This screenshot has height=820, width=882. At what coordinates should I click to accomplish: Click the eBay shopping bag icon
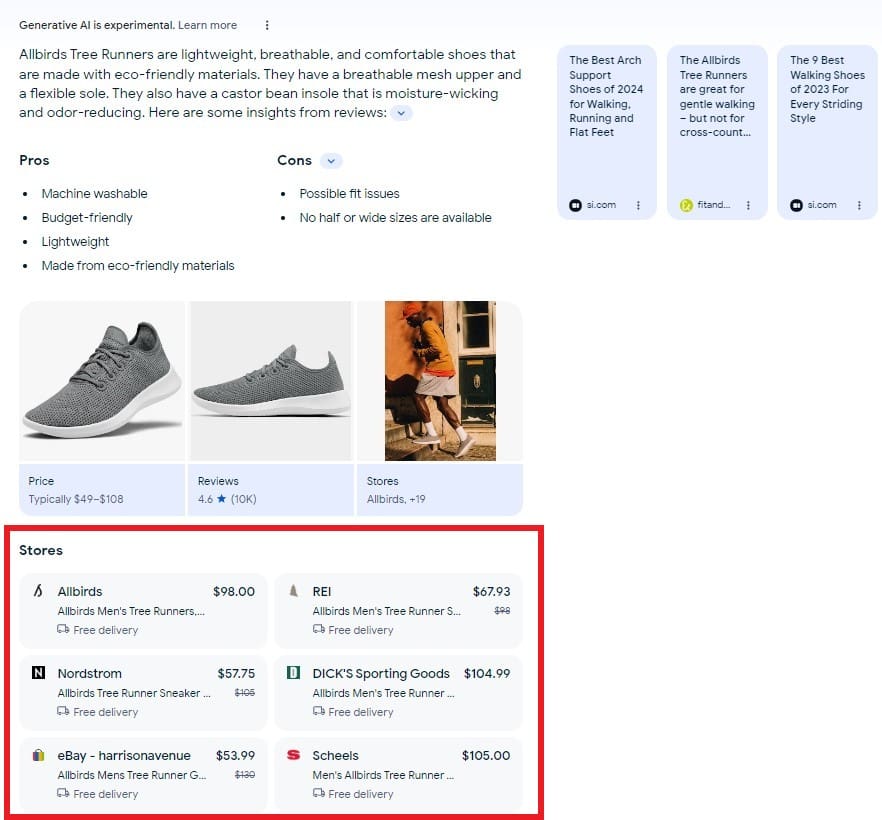[x=38, y=755]
